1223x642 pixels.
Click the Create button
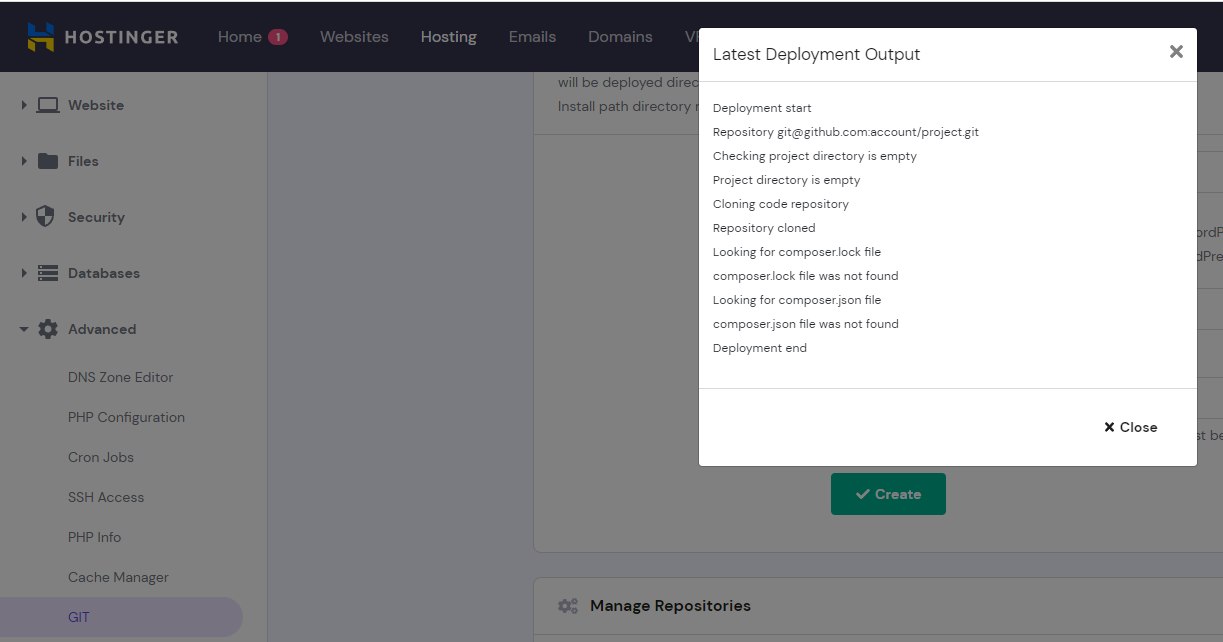[888, 493]
